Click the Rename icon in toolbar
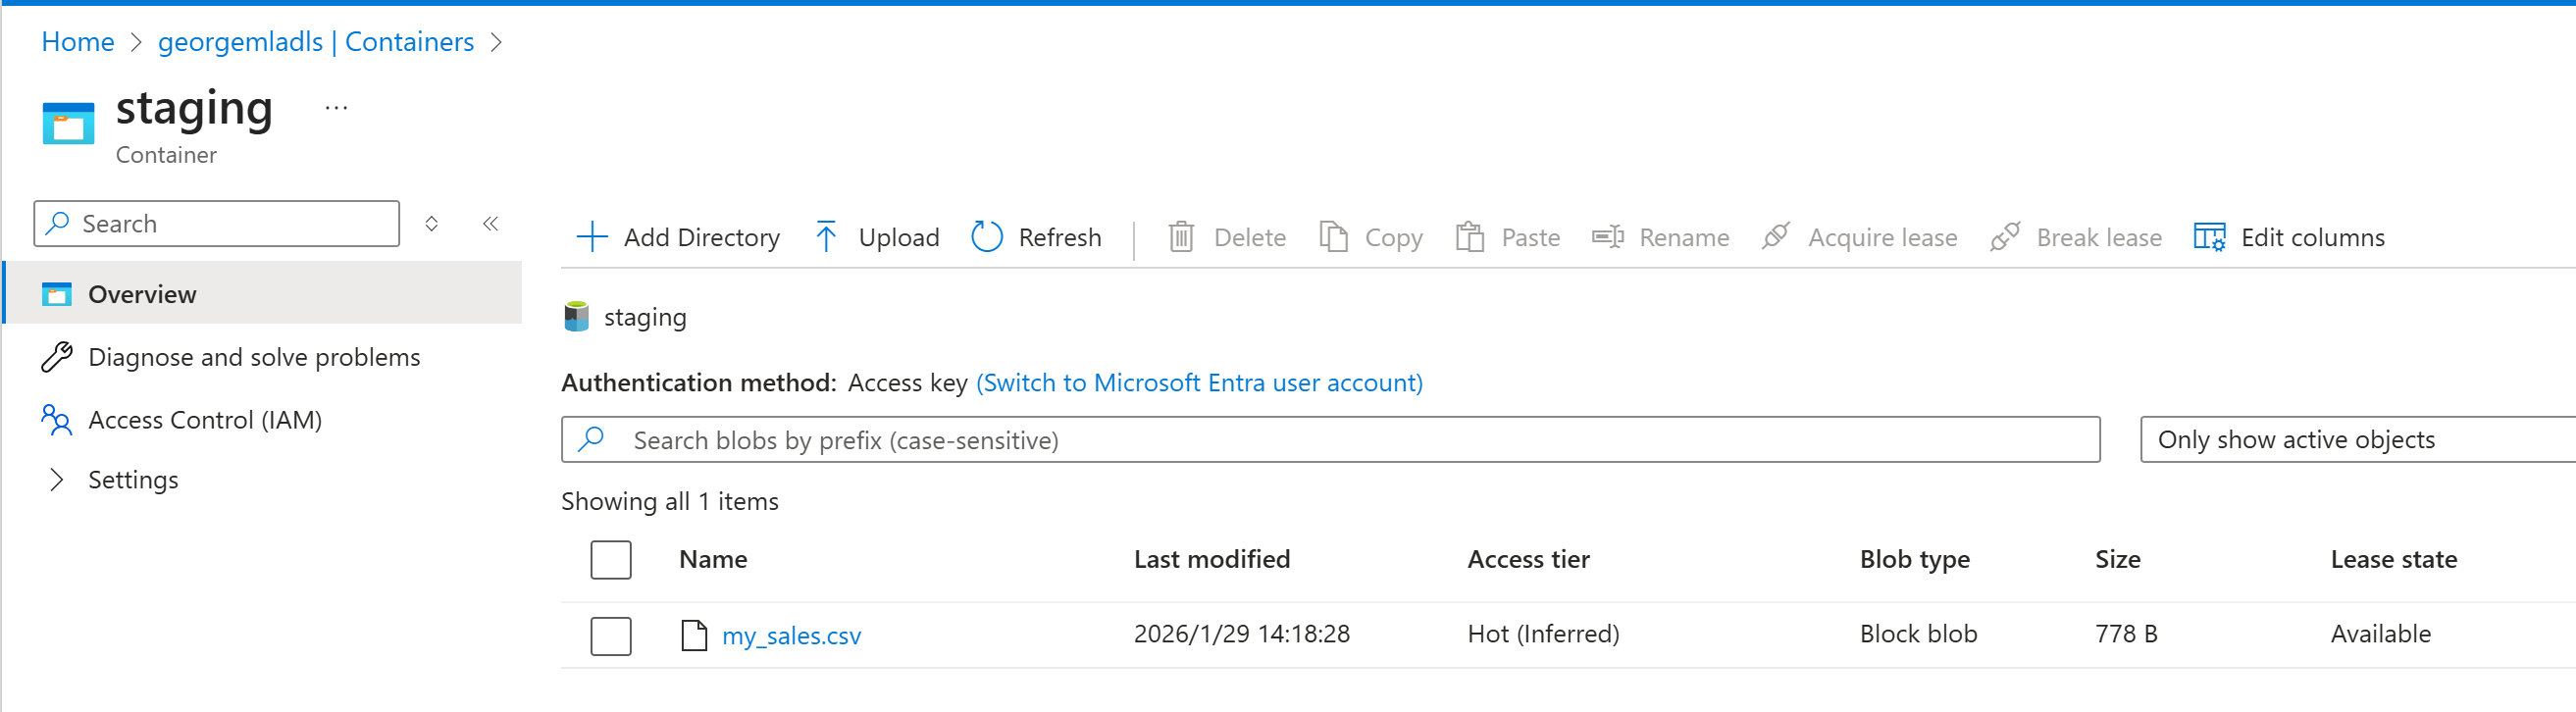Viewport: 2576px width, 712px height. click(1607, 237)
